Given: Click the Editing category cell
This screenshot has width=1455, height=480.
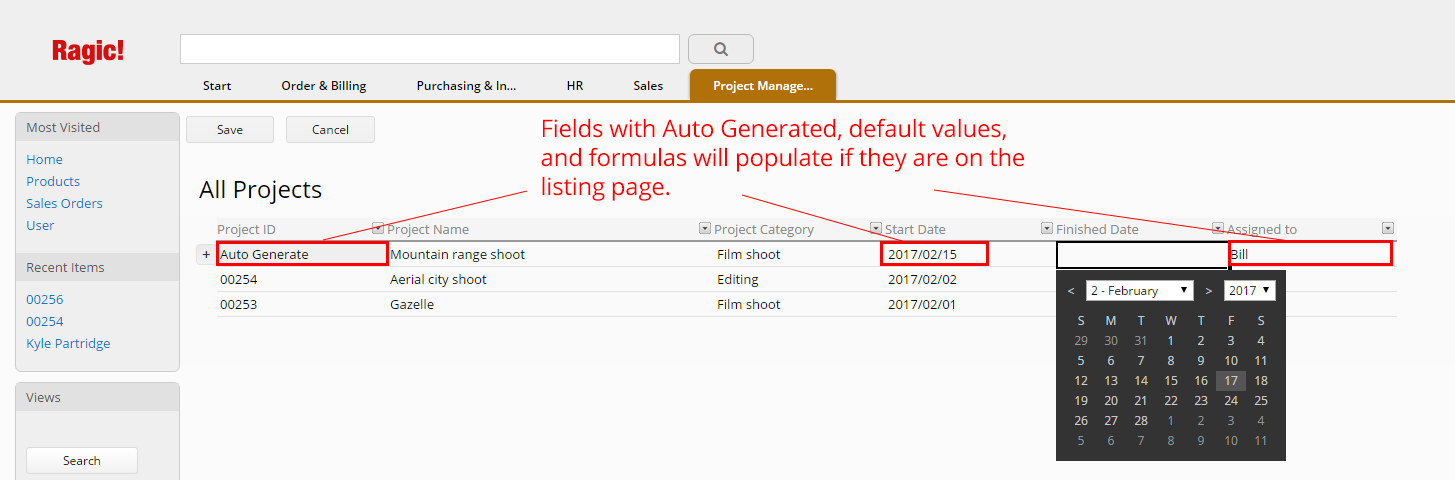Looking at the screenshot, I should 737,279.
